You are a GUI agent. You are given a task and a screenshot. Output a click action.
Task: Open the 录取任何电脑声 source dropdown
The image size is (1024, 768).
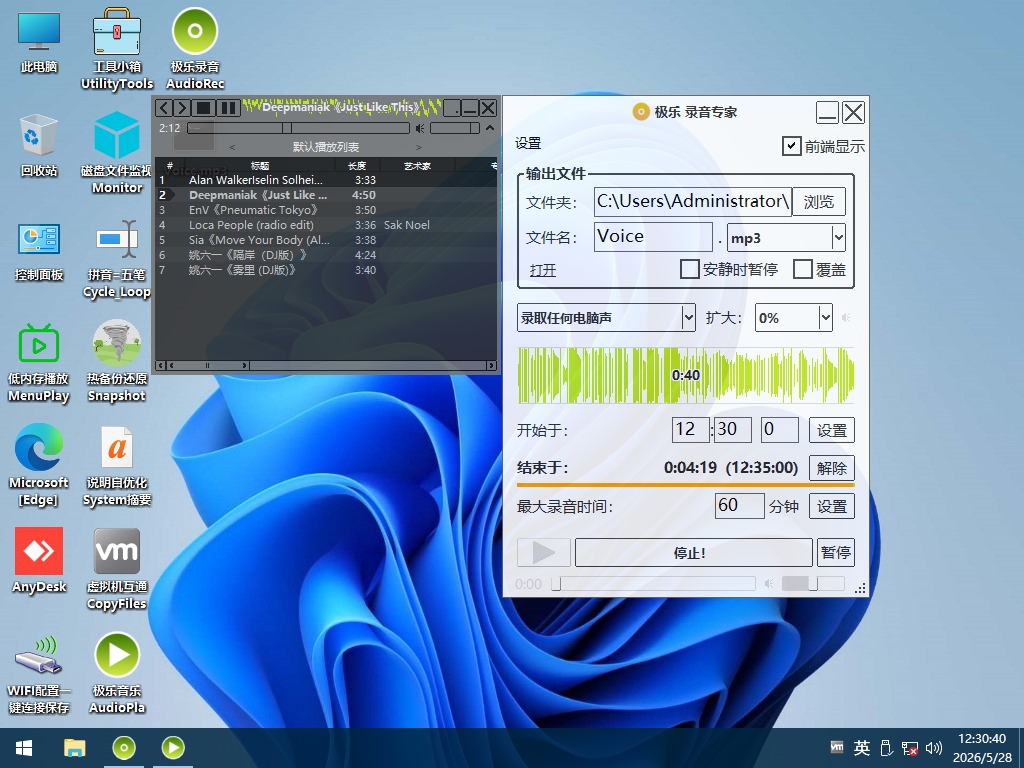606,318
